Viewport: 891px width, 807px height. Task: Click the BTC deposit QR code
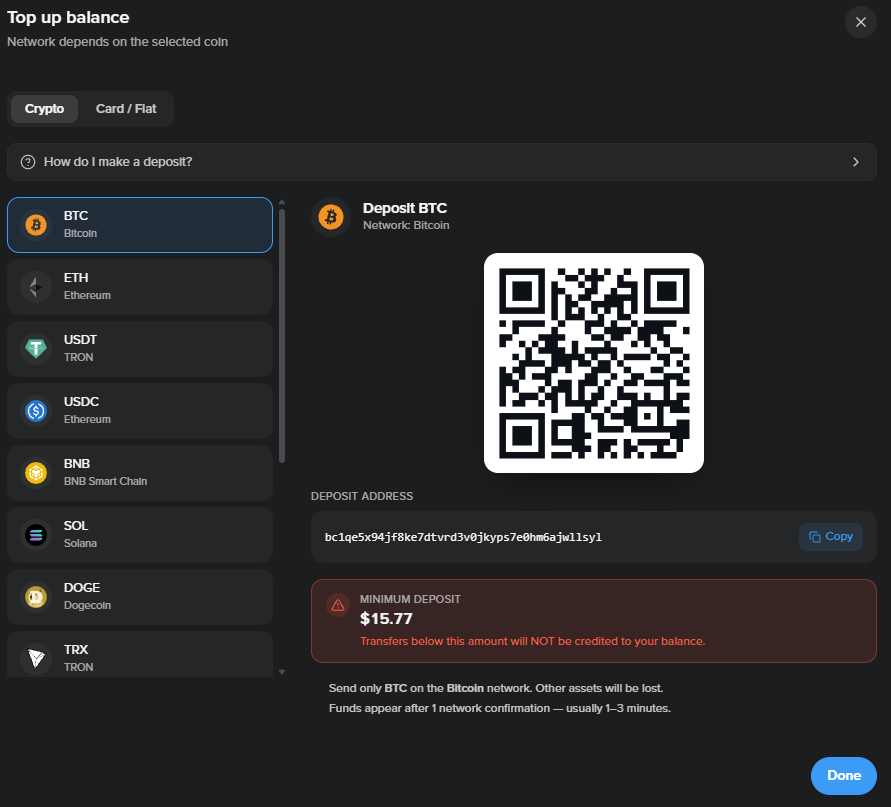pos(594,363)
